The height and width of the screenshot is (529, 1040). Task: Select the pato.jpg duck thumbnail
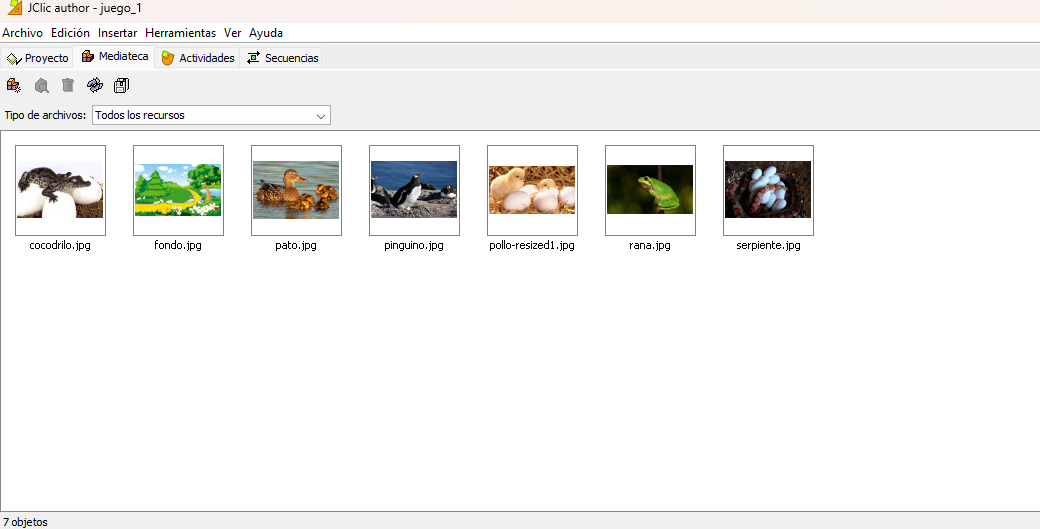pyautogui.click(x=296, y=190)
